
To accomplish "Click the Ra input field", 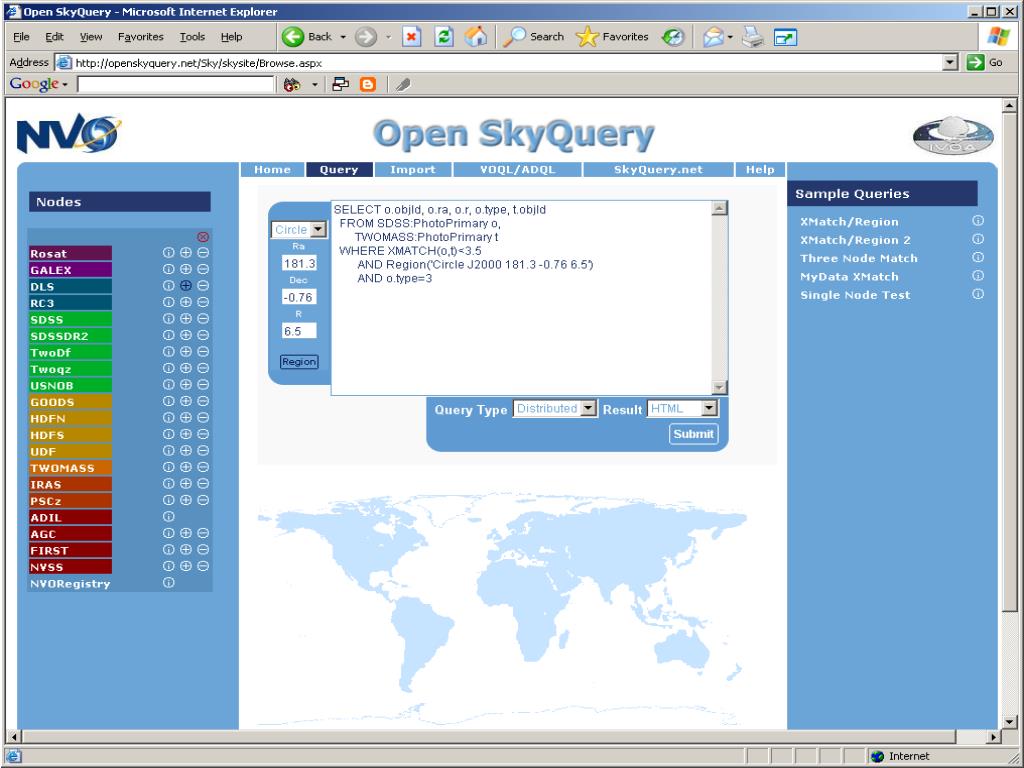I will pyautogui.click(x=299, y=263).
